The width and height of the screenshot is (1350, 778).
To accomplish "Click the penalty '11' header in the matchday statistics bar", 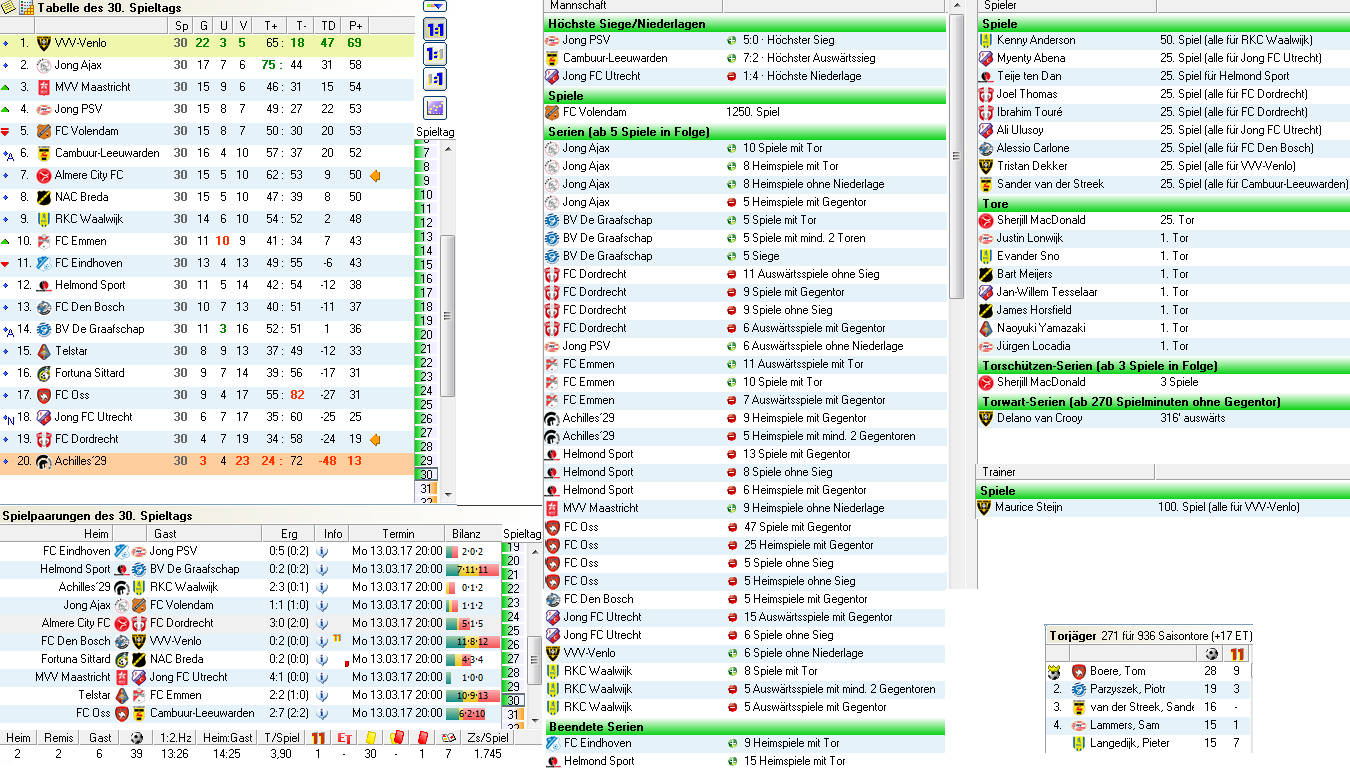I will tap(318, 737).
